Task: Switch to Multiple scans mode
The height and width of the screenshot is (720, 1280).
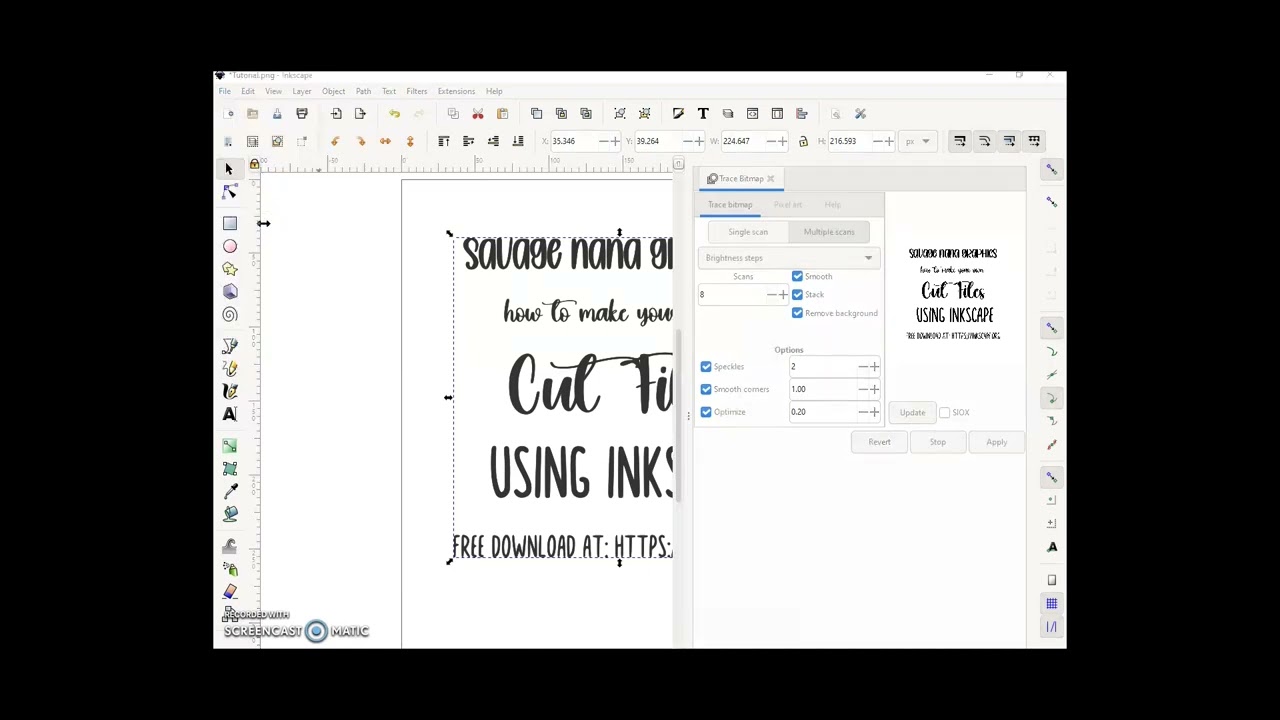Action: tap(829, 232)
